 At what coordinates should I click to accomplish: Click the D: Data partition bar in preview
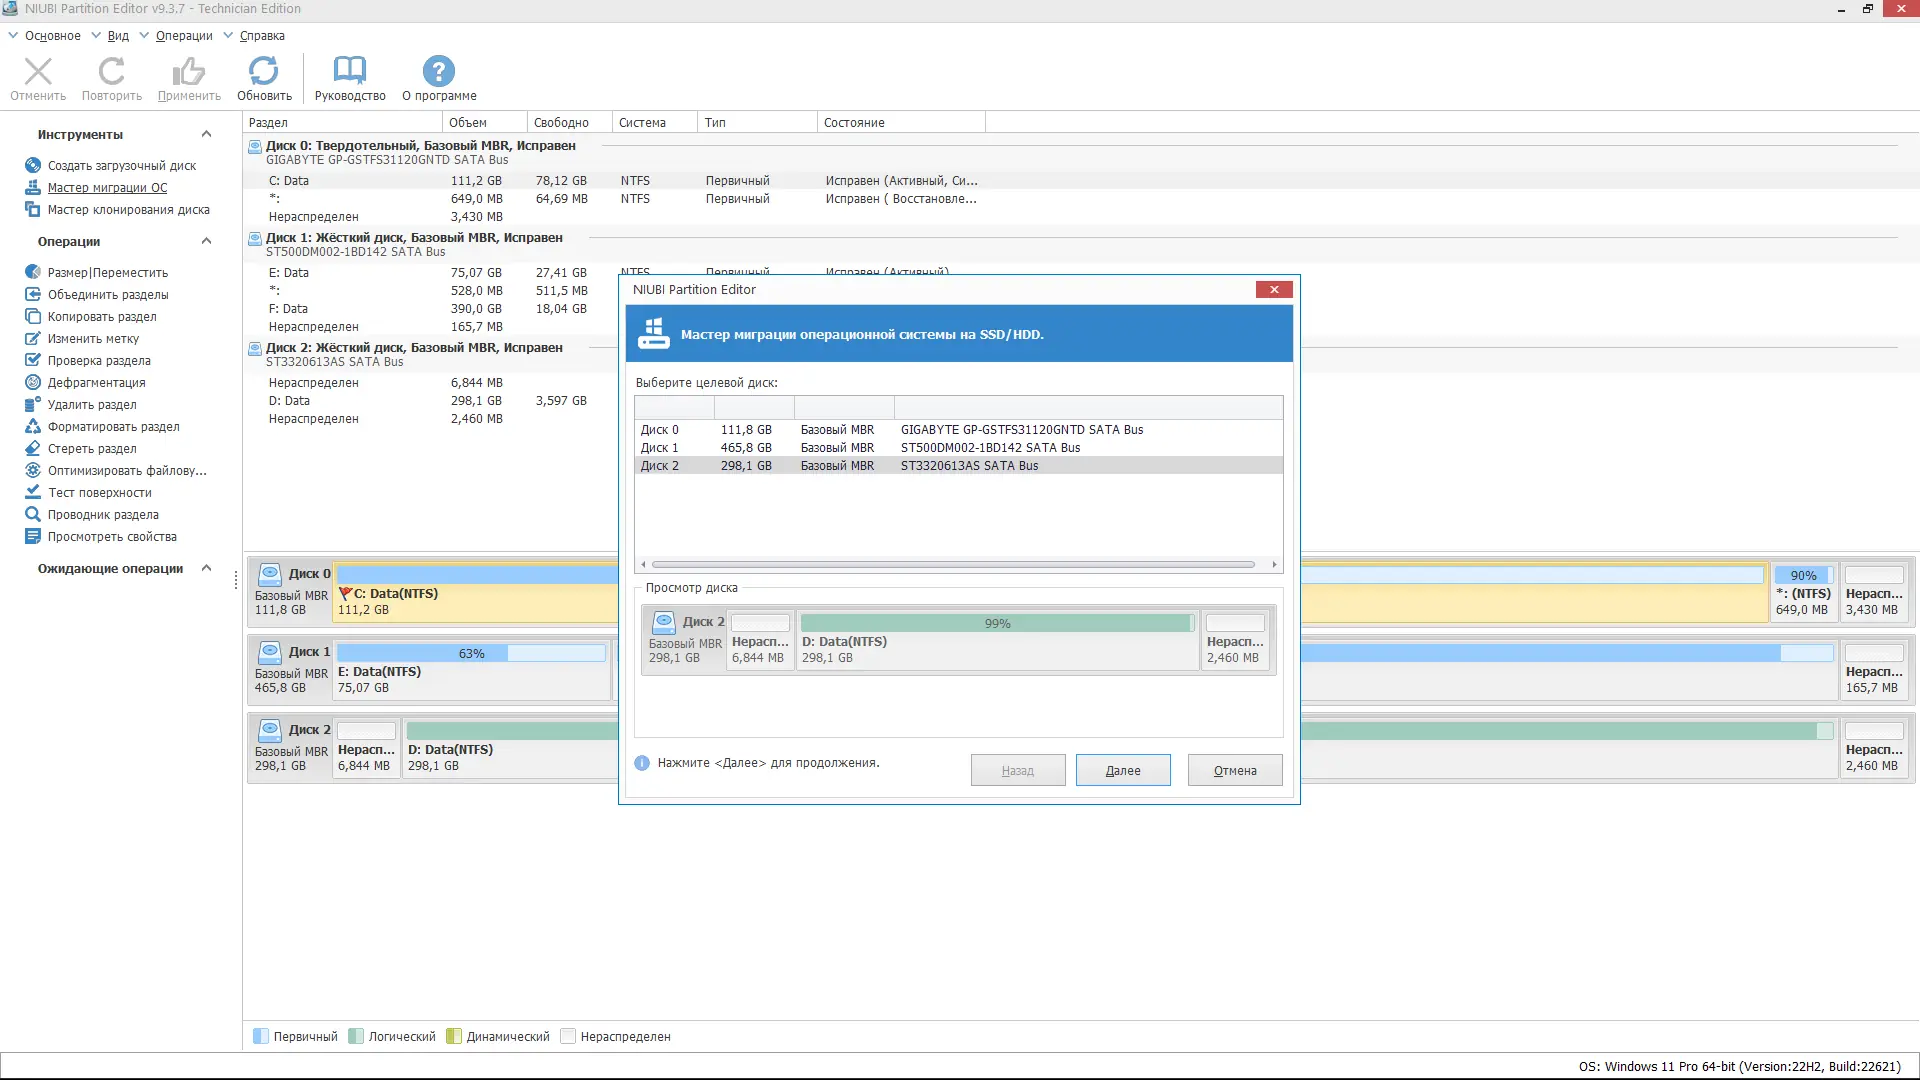996,640
